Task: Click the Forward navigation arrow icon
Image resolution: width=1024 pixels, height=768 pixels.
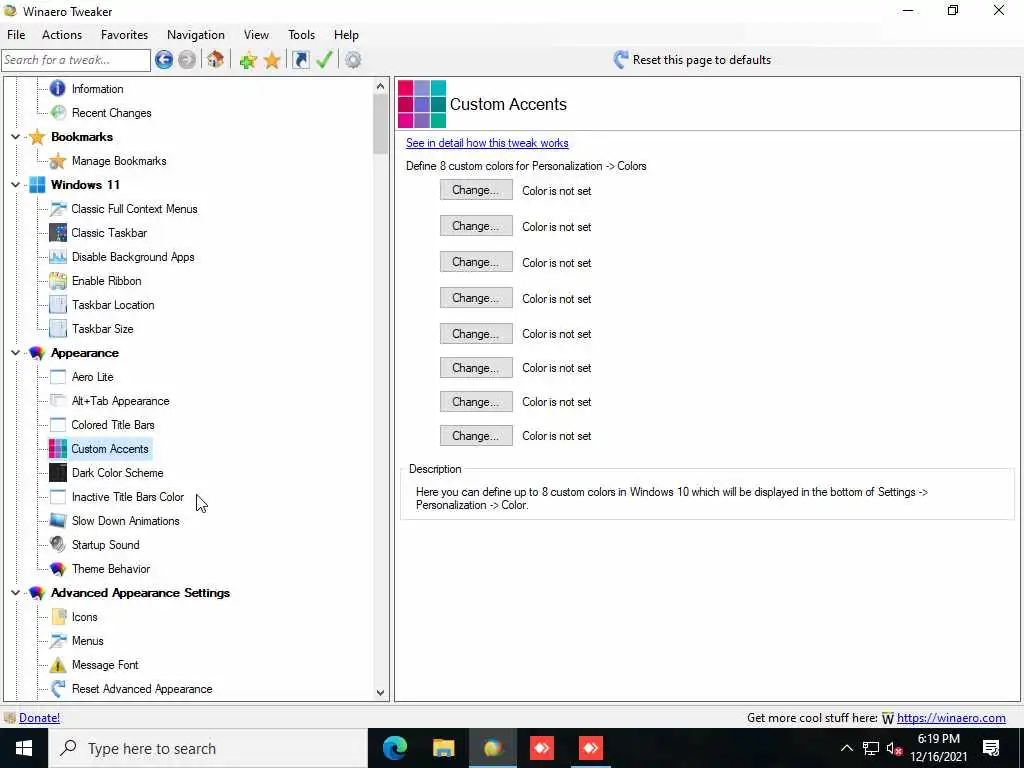Action: click(187, 60)
